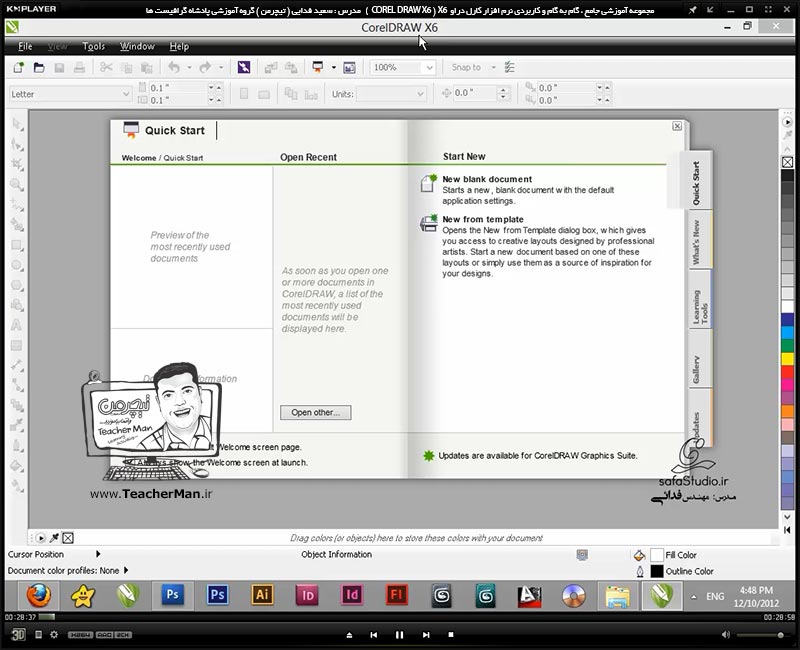Select the Zoom magnifier tool
The height and width of the screenshot is (650, 800).
click(x=17, y=185)
